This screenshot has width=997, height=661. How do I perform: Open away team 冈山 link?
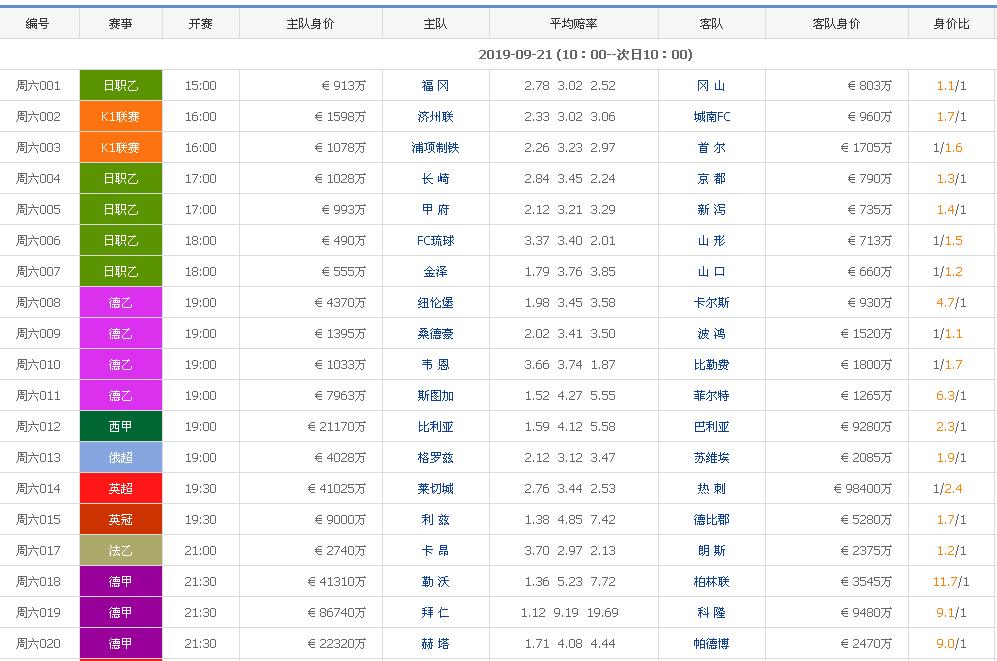point(711,86)
